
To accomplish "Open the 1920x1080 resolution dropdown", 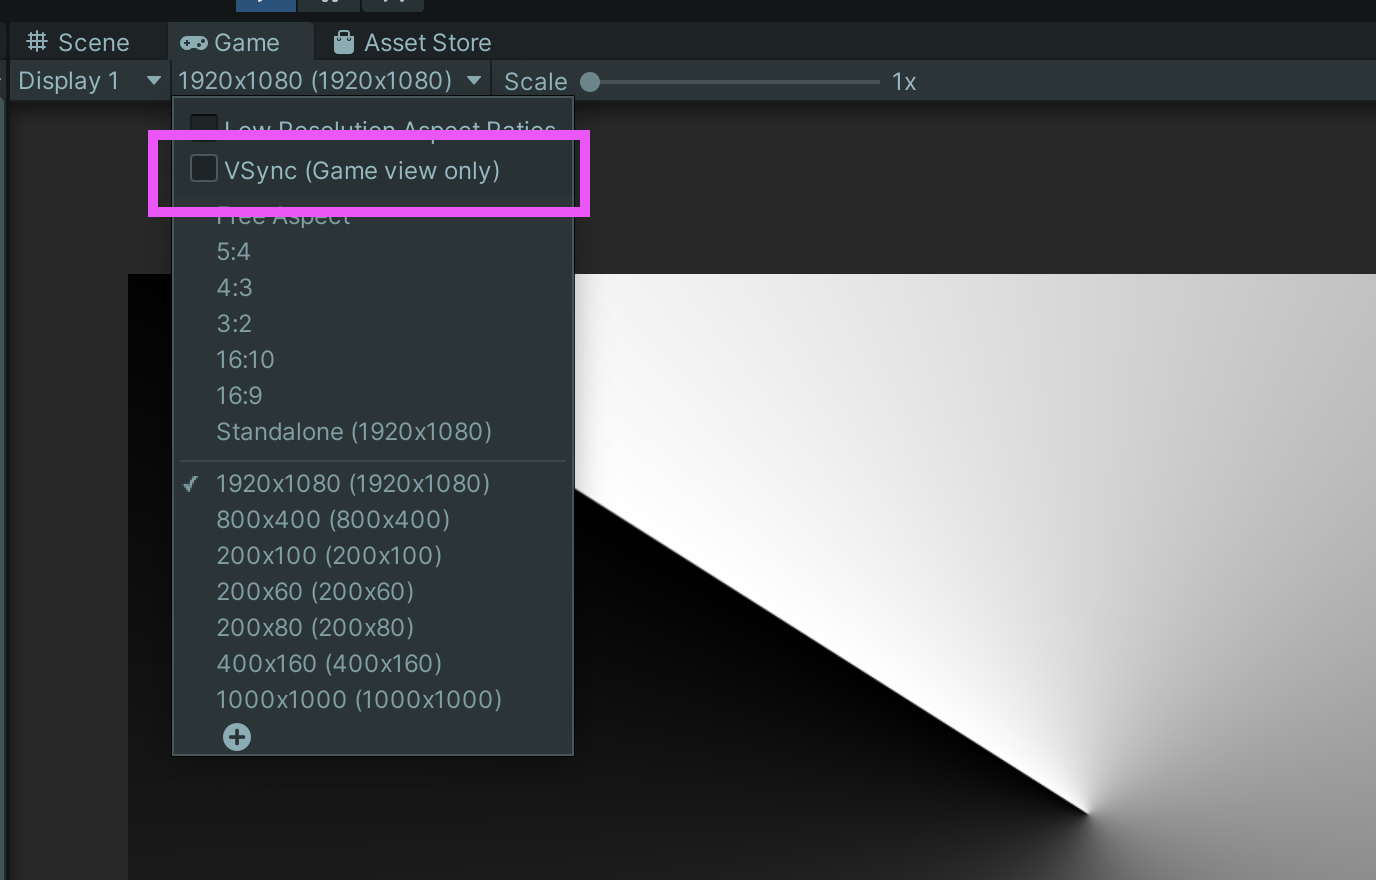I will point(328,80).
